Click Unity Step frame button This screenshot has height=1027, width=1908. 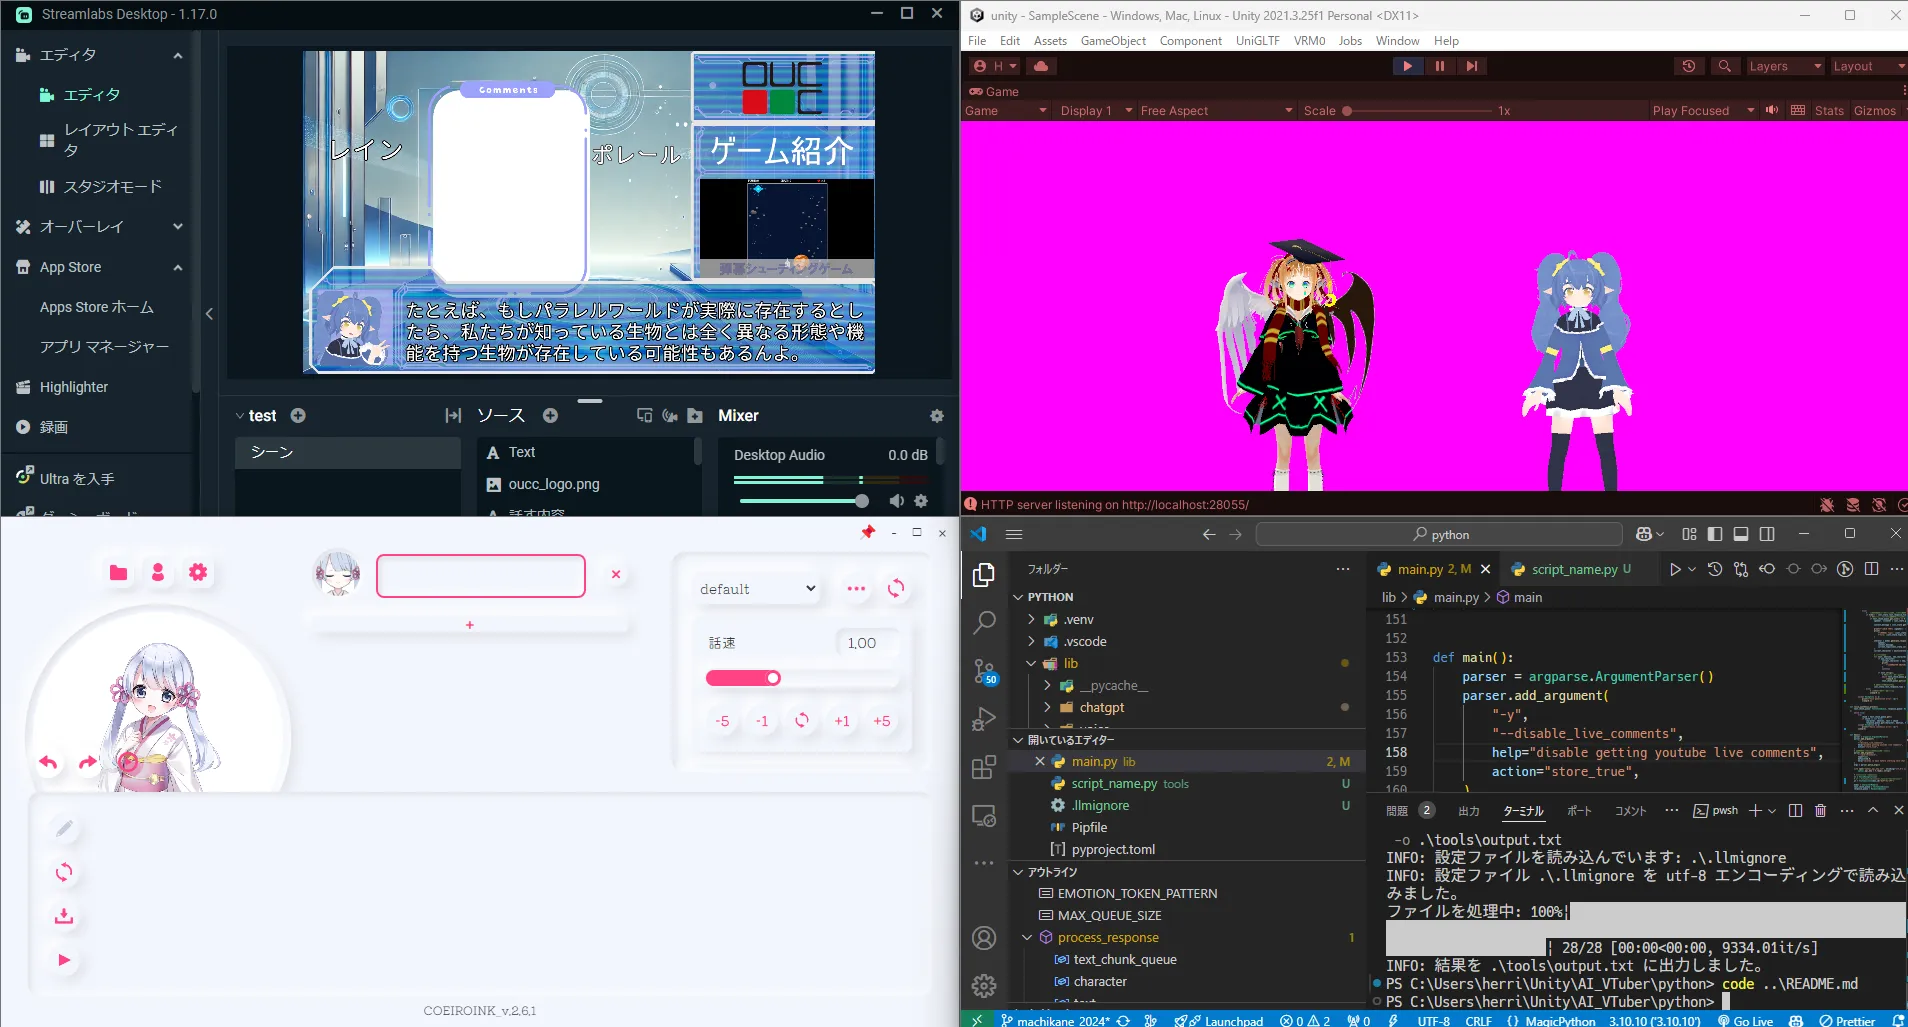coord(1472,66)
